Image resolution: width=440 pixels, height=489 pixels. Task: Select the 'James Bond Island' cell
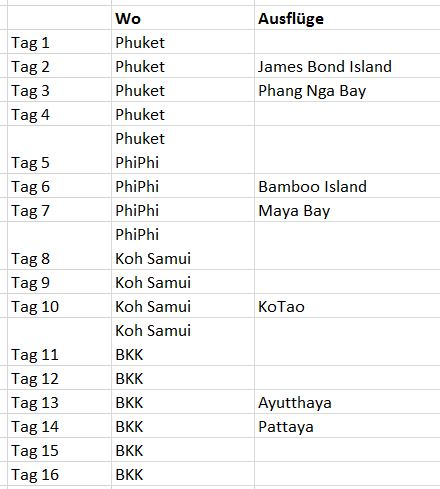click(x=347, y=66)
